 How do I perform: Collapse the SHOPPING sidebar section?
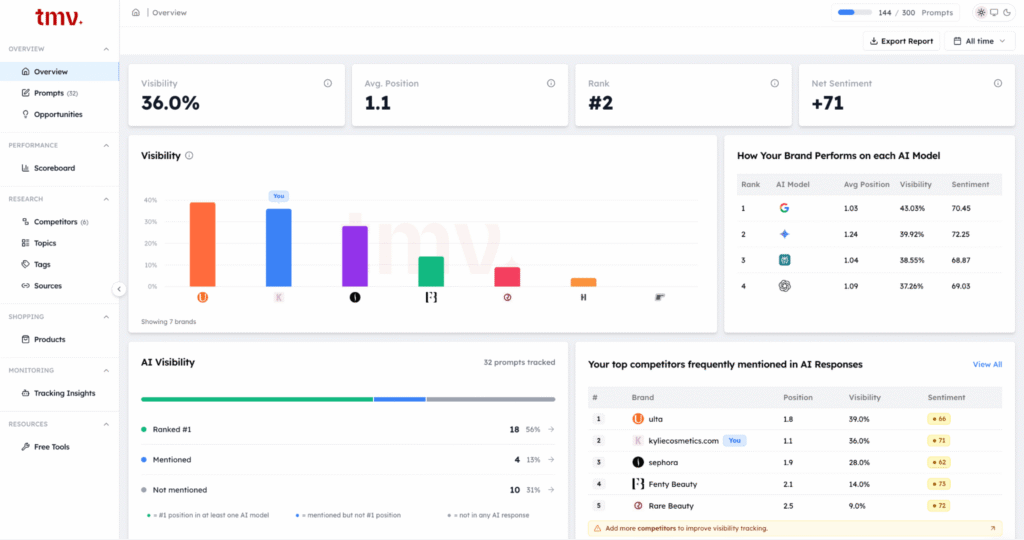(106, 317)
